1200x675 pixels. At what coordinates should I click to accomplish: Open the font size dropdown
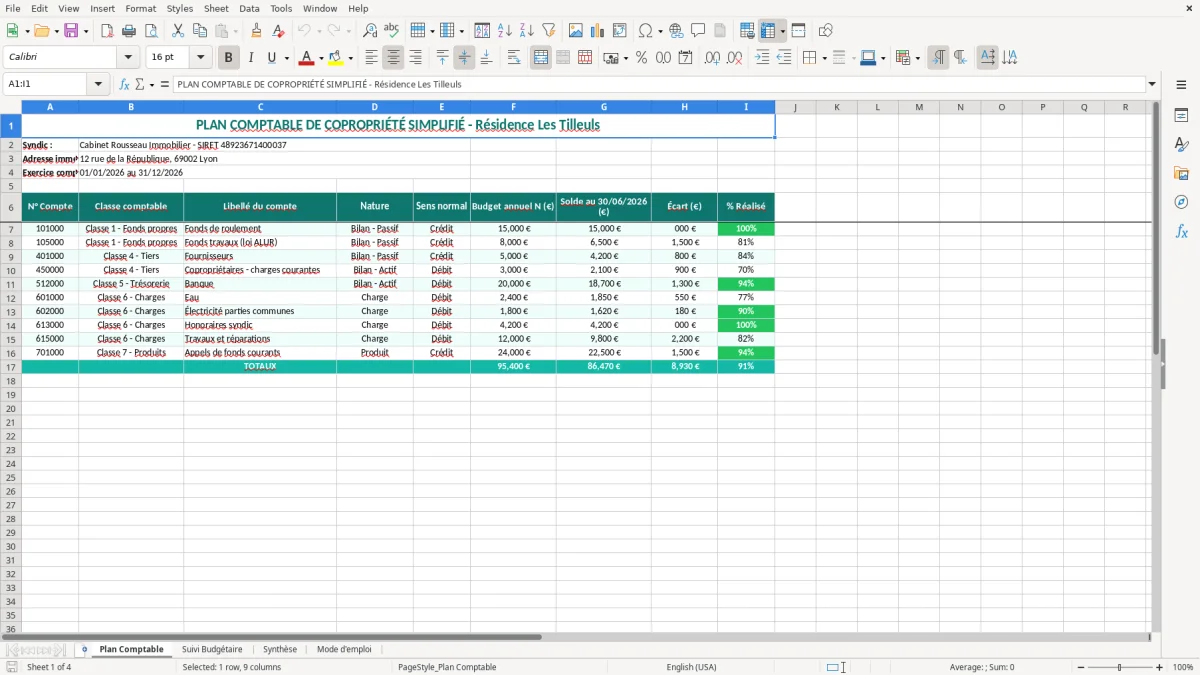coord(200,58)
